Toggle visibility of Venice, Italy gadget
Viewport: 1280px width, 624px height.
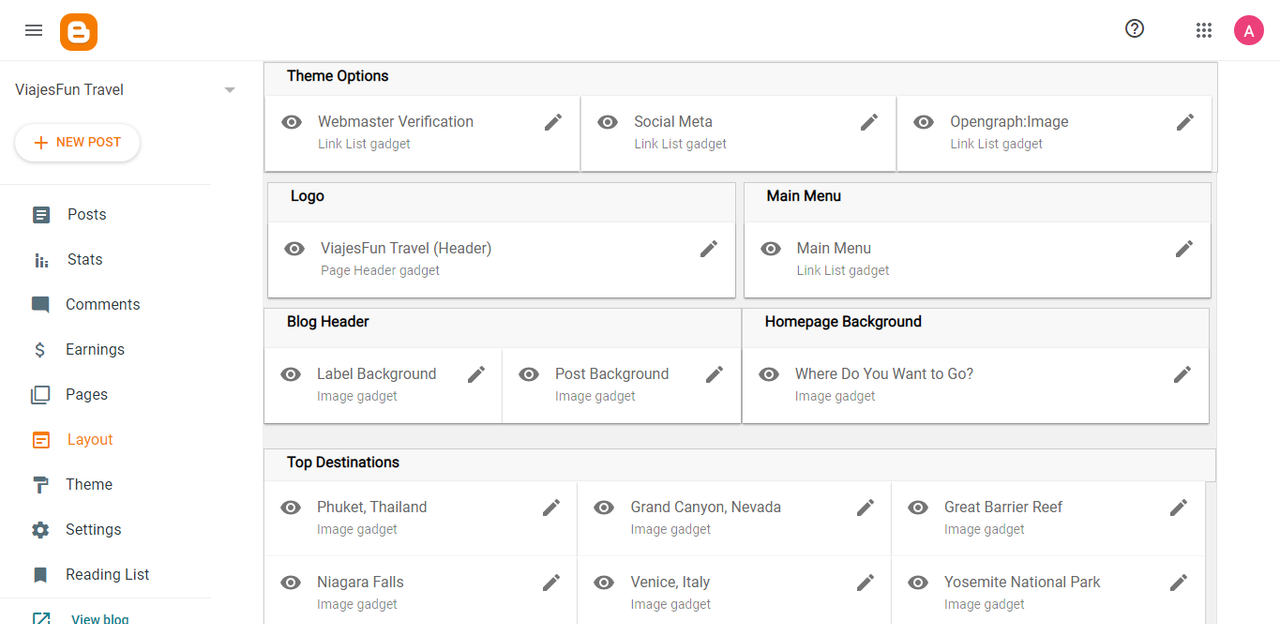click(x=604, y=582)
